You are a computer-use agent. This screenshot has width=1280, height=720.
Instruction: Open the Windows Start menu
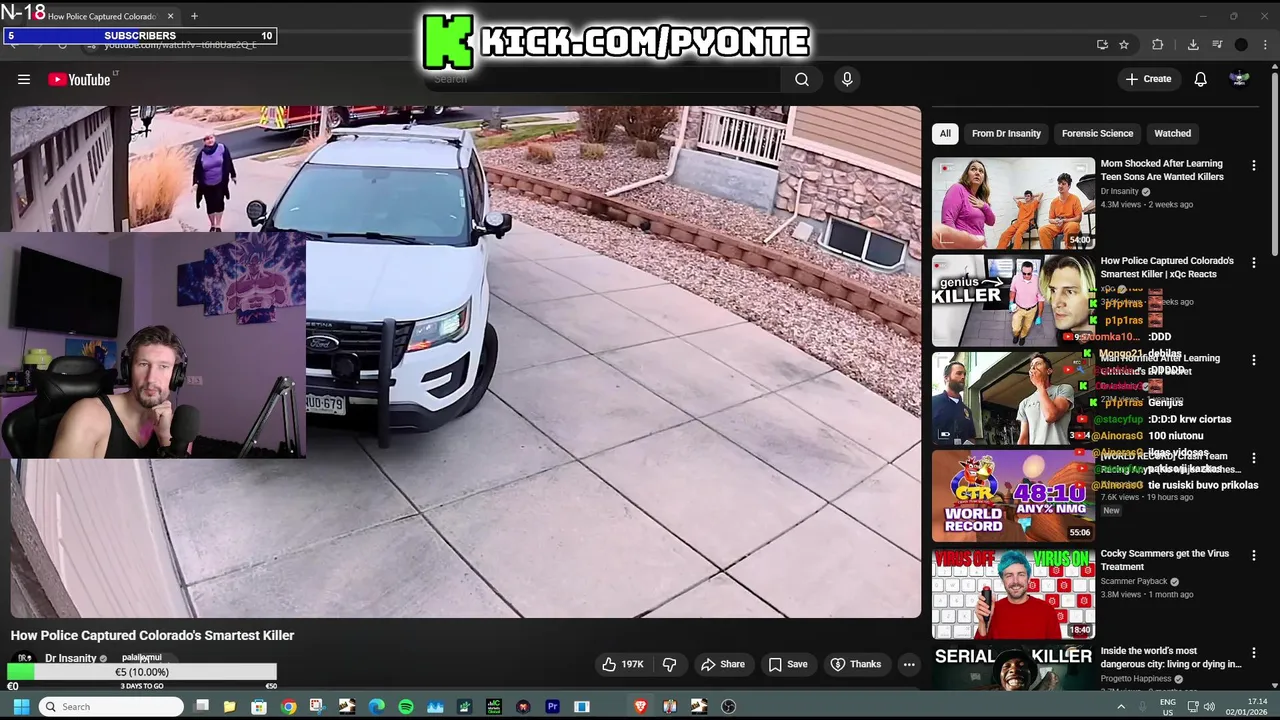point(21,706)
